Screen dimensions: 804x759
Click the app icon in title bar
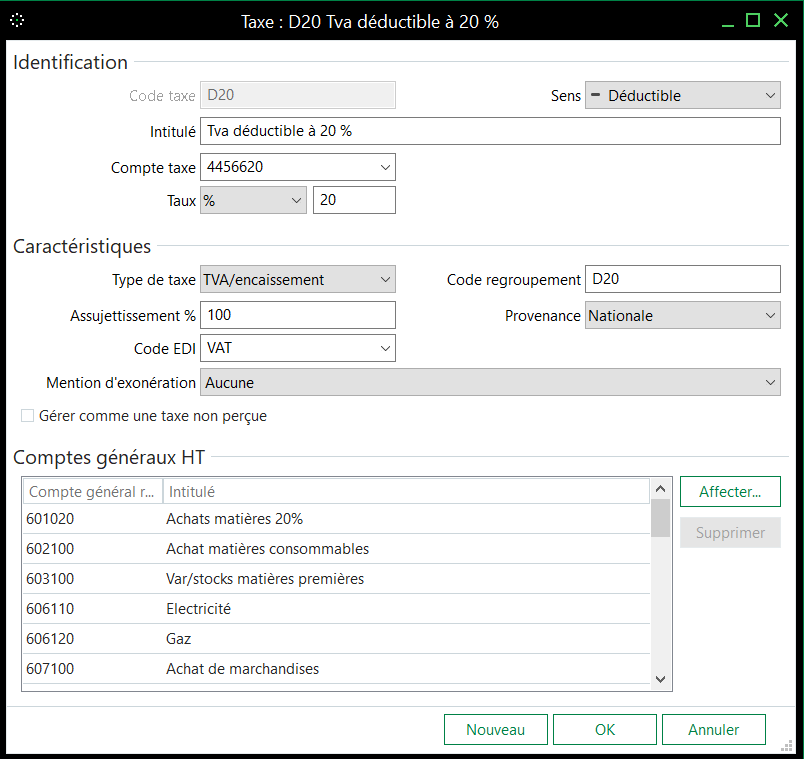pos(18,20)
